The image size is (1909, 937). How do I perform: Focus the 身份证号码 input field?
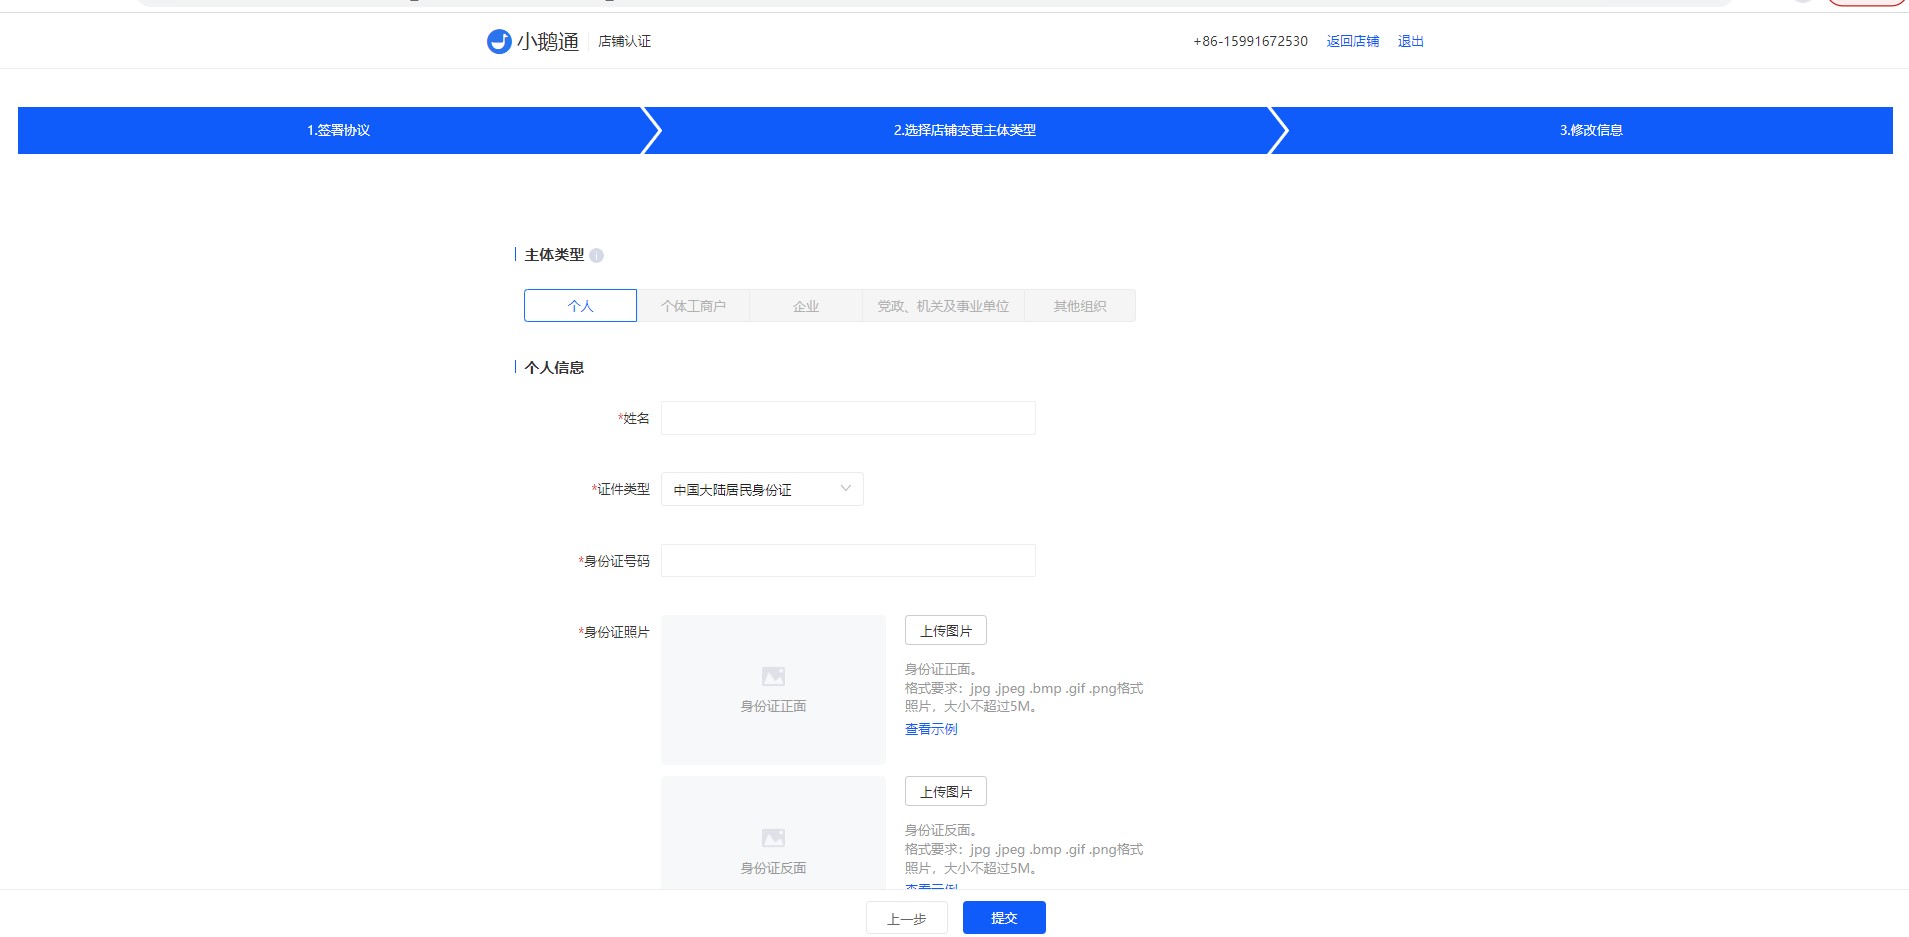tap(848, 560)
